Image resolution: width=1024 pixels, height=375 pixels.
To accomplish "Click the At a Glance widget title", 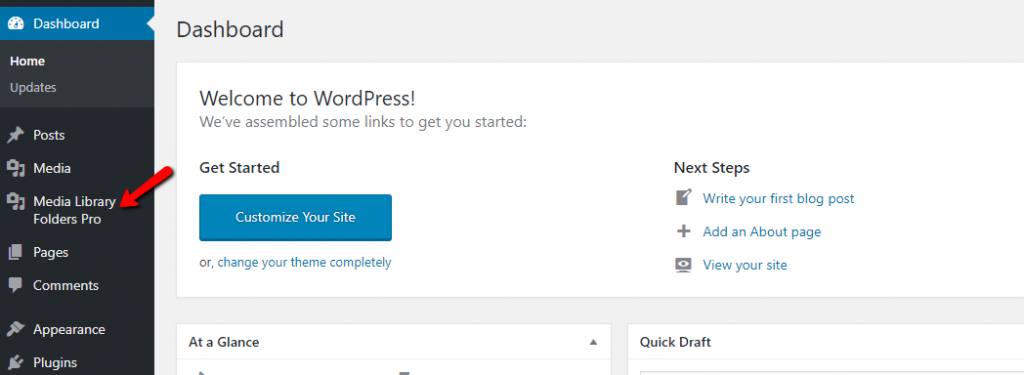I will pos(224,342).
